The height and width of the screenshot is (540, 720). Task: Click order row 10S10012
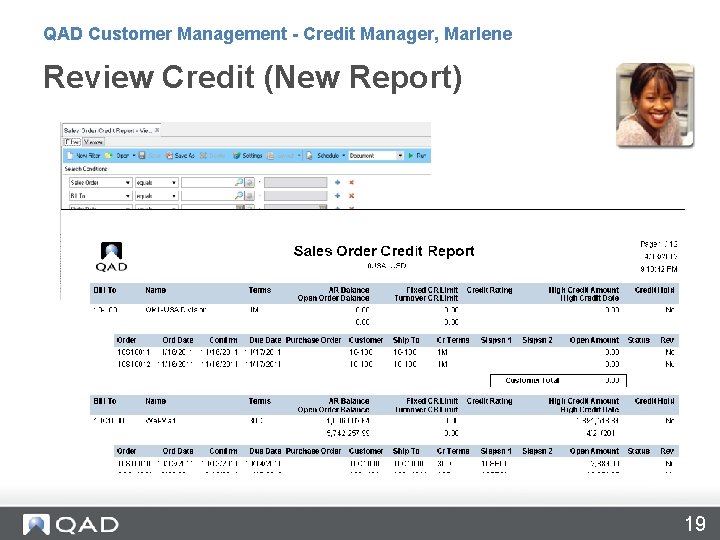tap(396, 364)
